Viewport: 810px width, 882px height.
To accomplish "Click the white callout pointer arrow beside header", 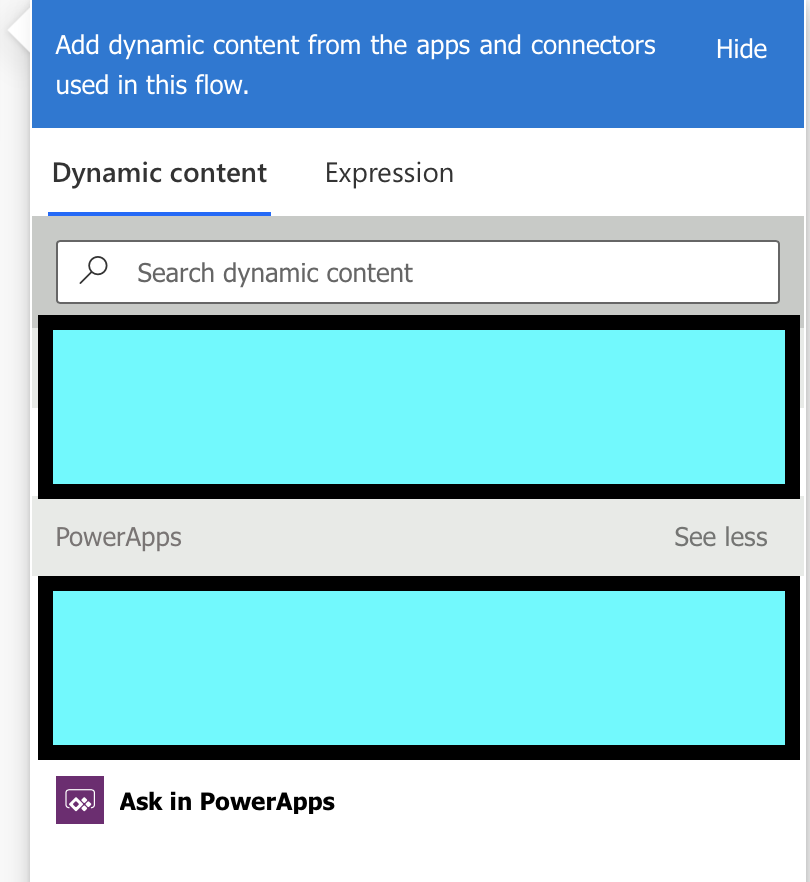I will pyautogui.click(x=19, y=32).
